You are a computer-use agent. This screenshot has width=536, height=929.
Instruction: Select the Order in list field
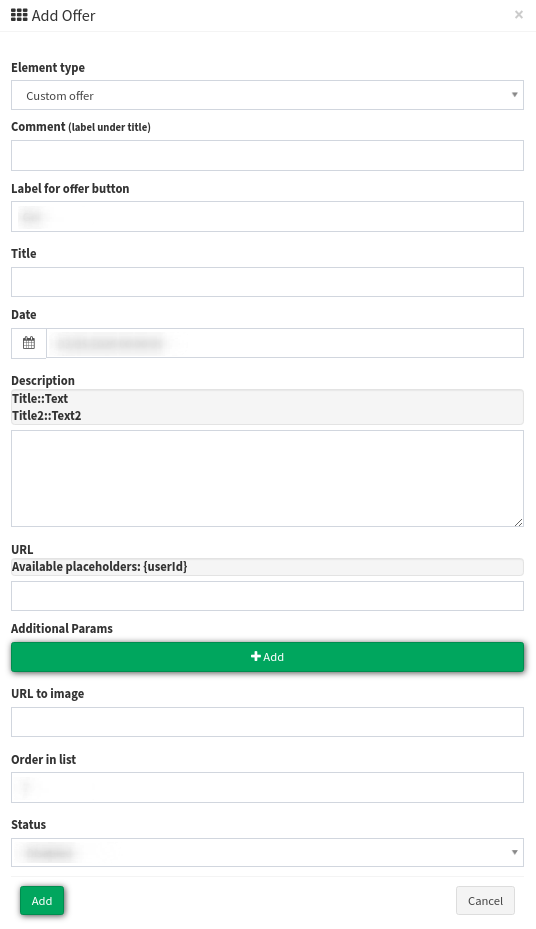point(267,787)
